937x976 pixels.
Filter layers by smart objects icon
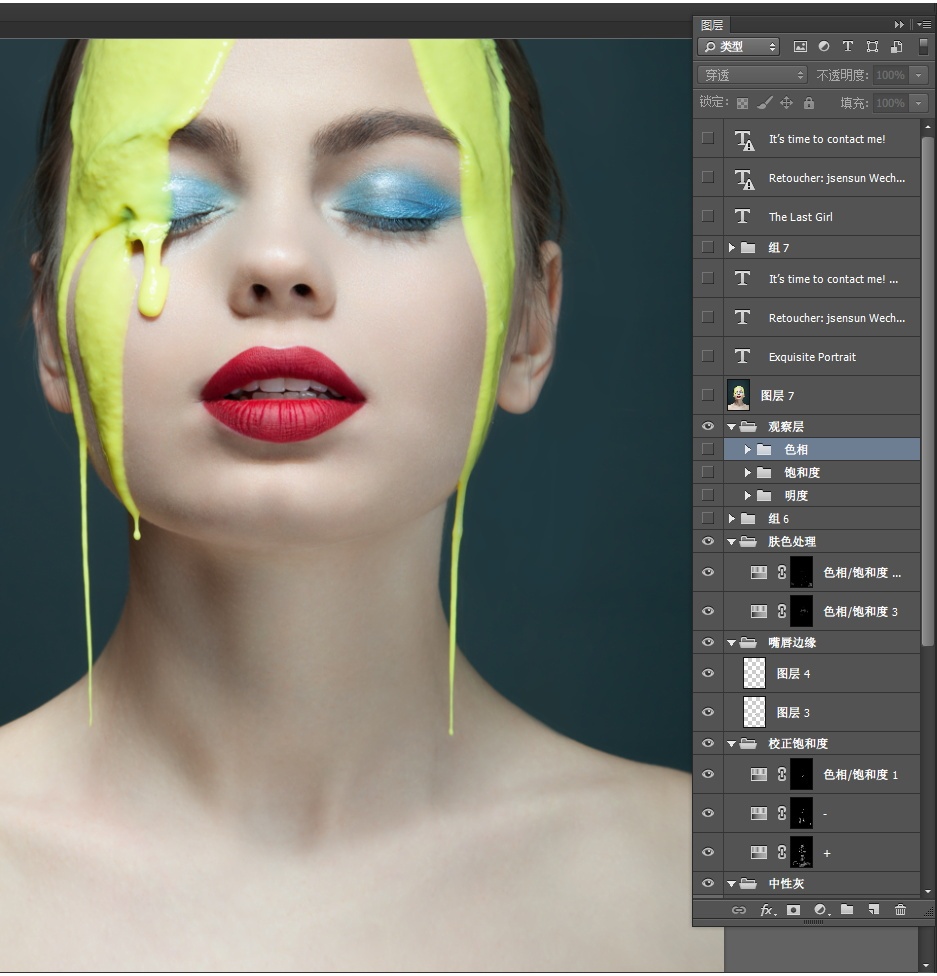897,47
